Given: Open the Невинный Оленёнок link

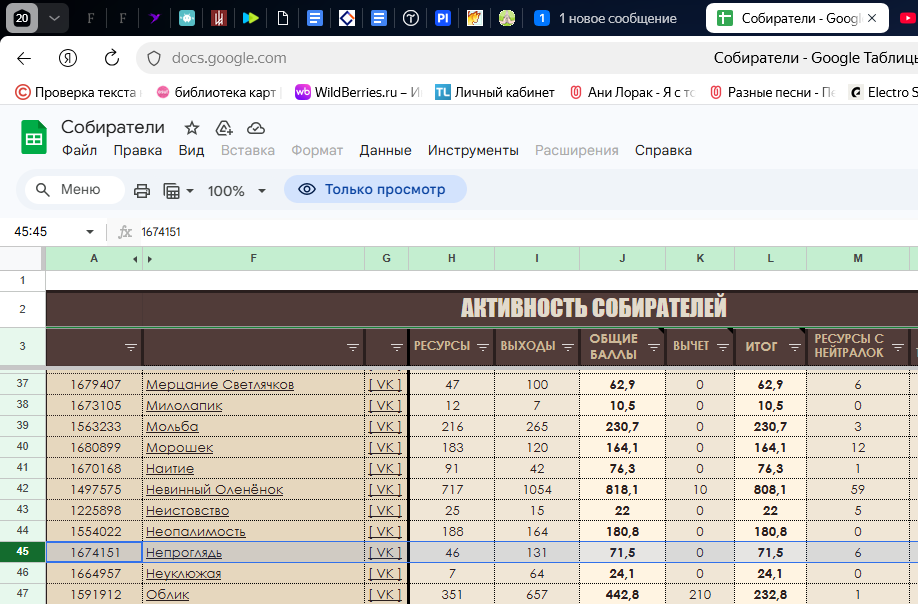Looking at the screenshot, I should pos(214,489).
